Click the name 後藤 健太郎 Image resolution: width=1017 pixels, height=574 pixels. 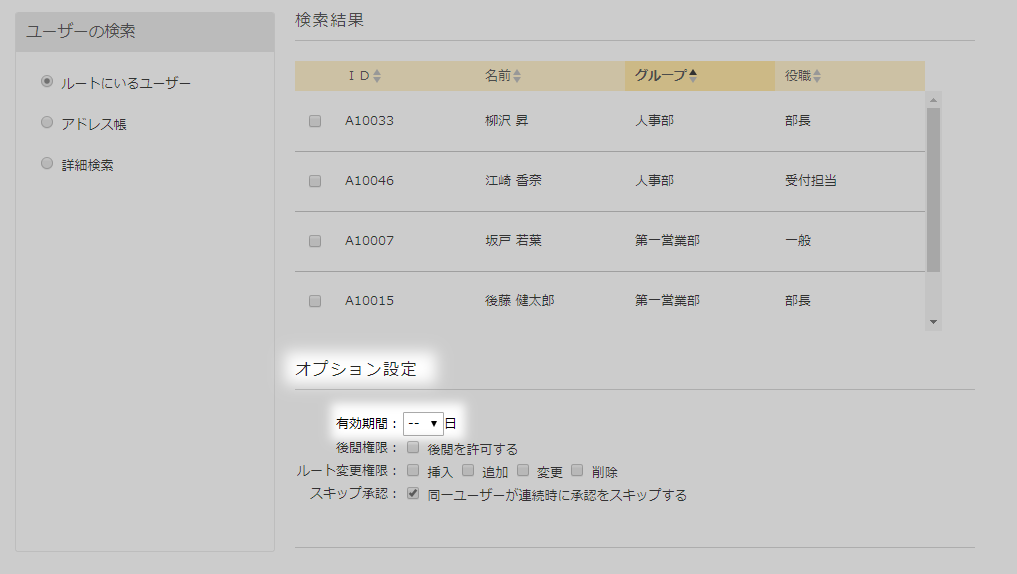pyautogui.click(x=520, y=300)
